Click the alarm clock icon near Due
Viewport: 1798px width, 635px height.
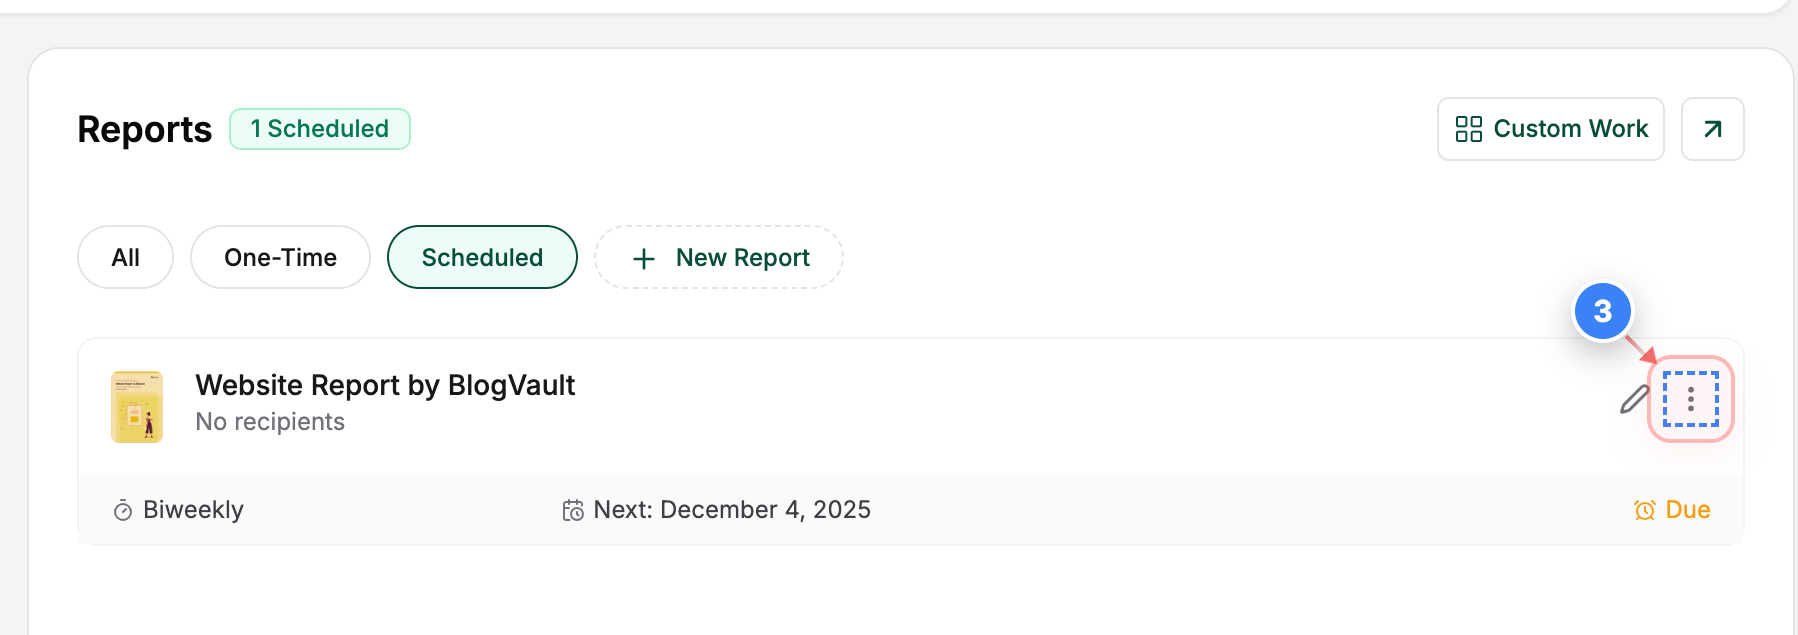click(1643, 509)
